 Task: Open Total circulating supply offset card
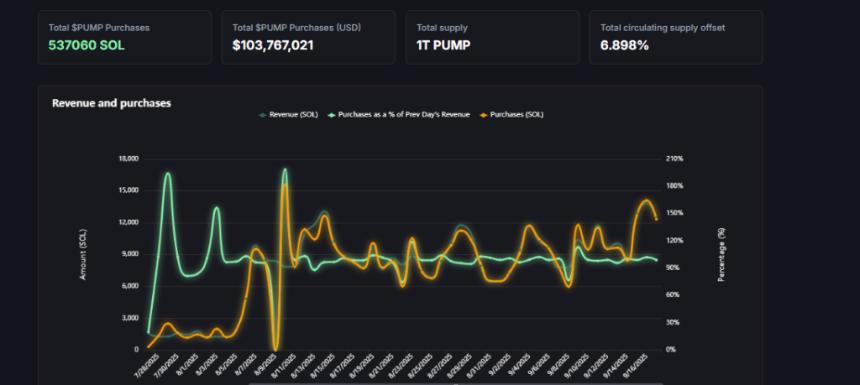(676, 37)
